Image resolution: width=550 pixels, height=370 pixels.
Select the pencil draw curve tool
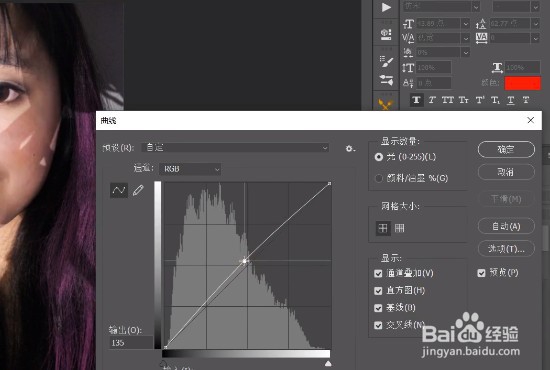138,190
